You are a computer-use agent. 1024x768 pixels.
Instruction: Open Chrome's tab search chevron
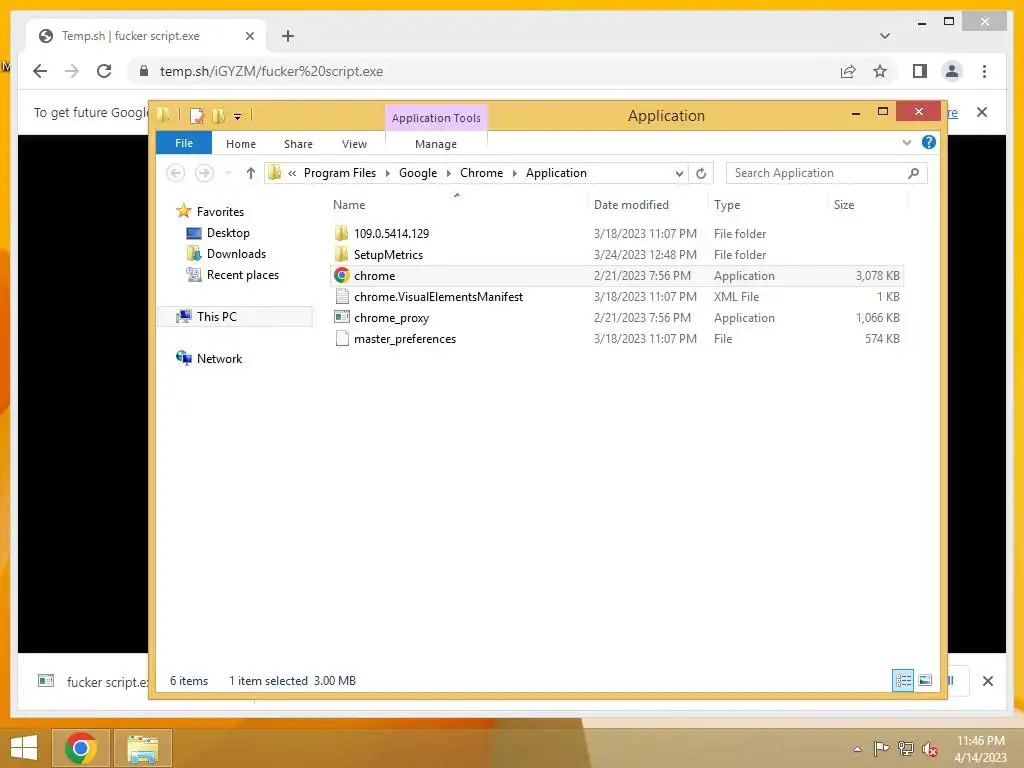pos(884,36)
